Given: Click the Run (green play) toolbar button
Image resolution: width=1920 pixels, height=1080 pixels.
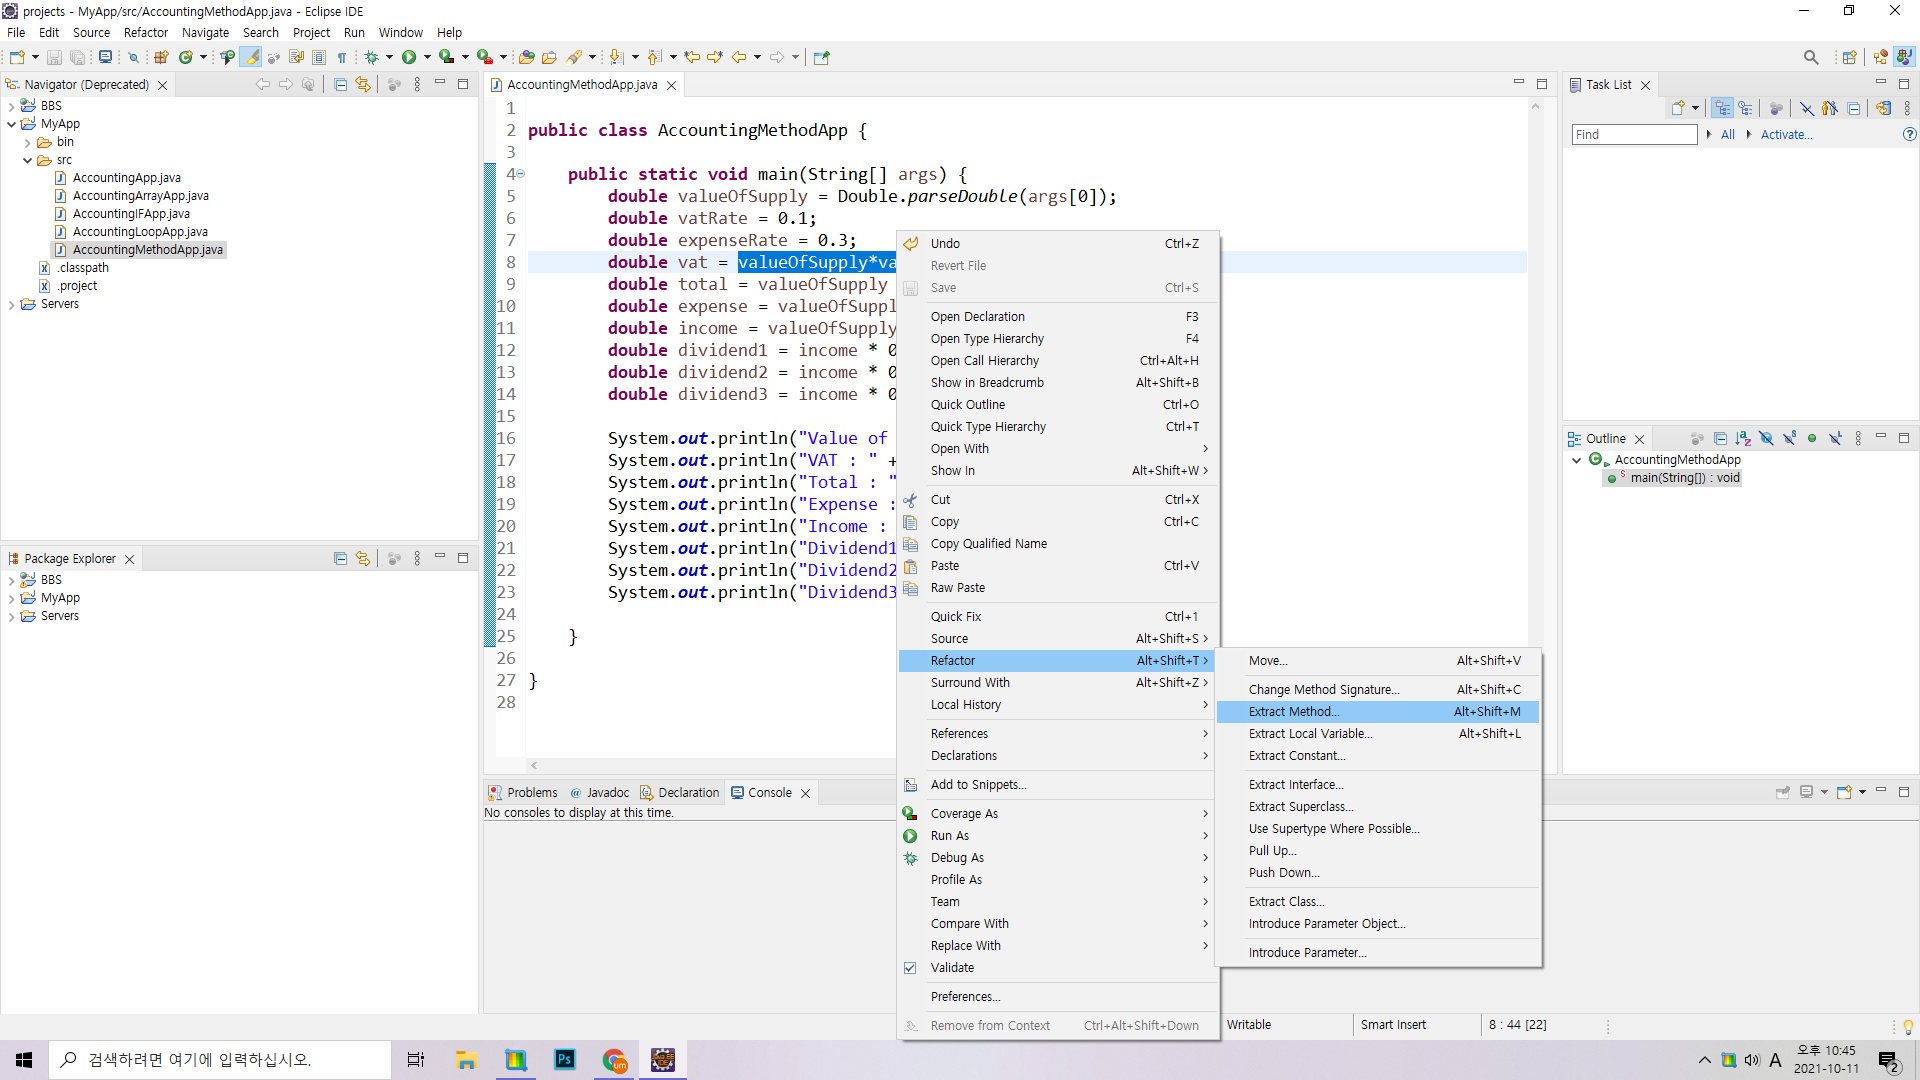Looking at the screenshot, I should [x=409, y=57].
